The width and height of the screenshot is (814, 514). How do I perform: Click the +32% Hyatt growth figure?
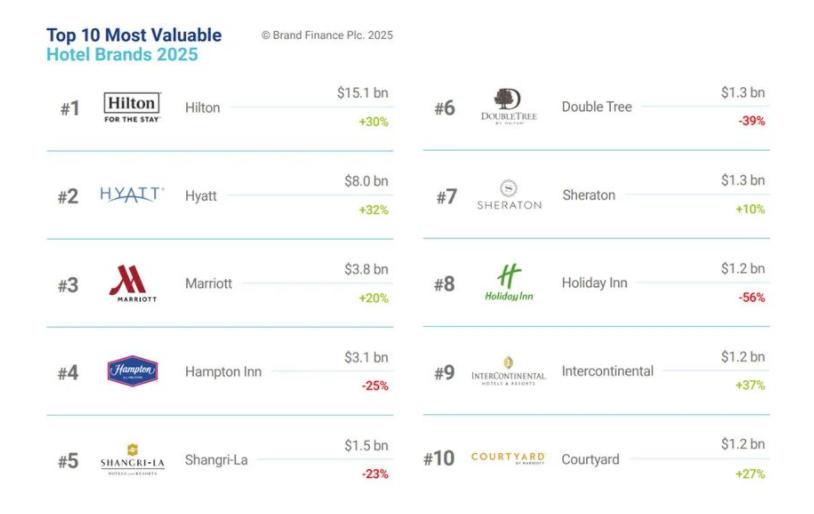click(x=373, y=210)
